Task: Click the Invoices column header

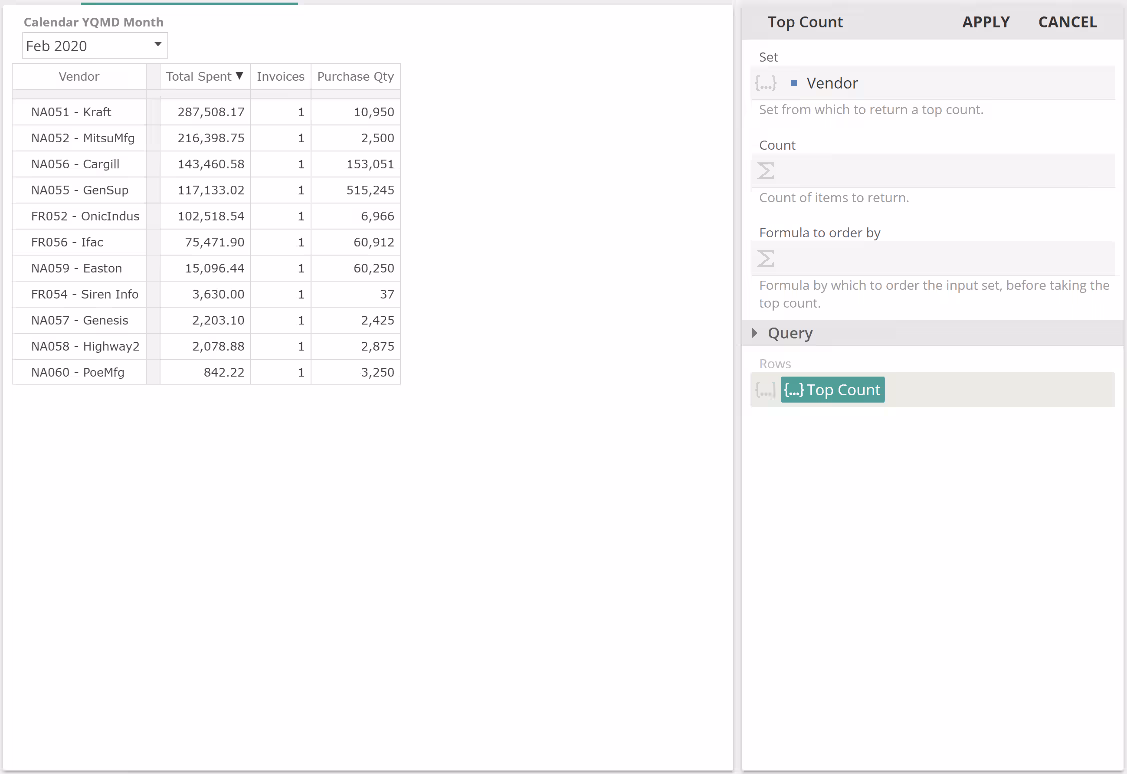Action: pos(280,77)
